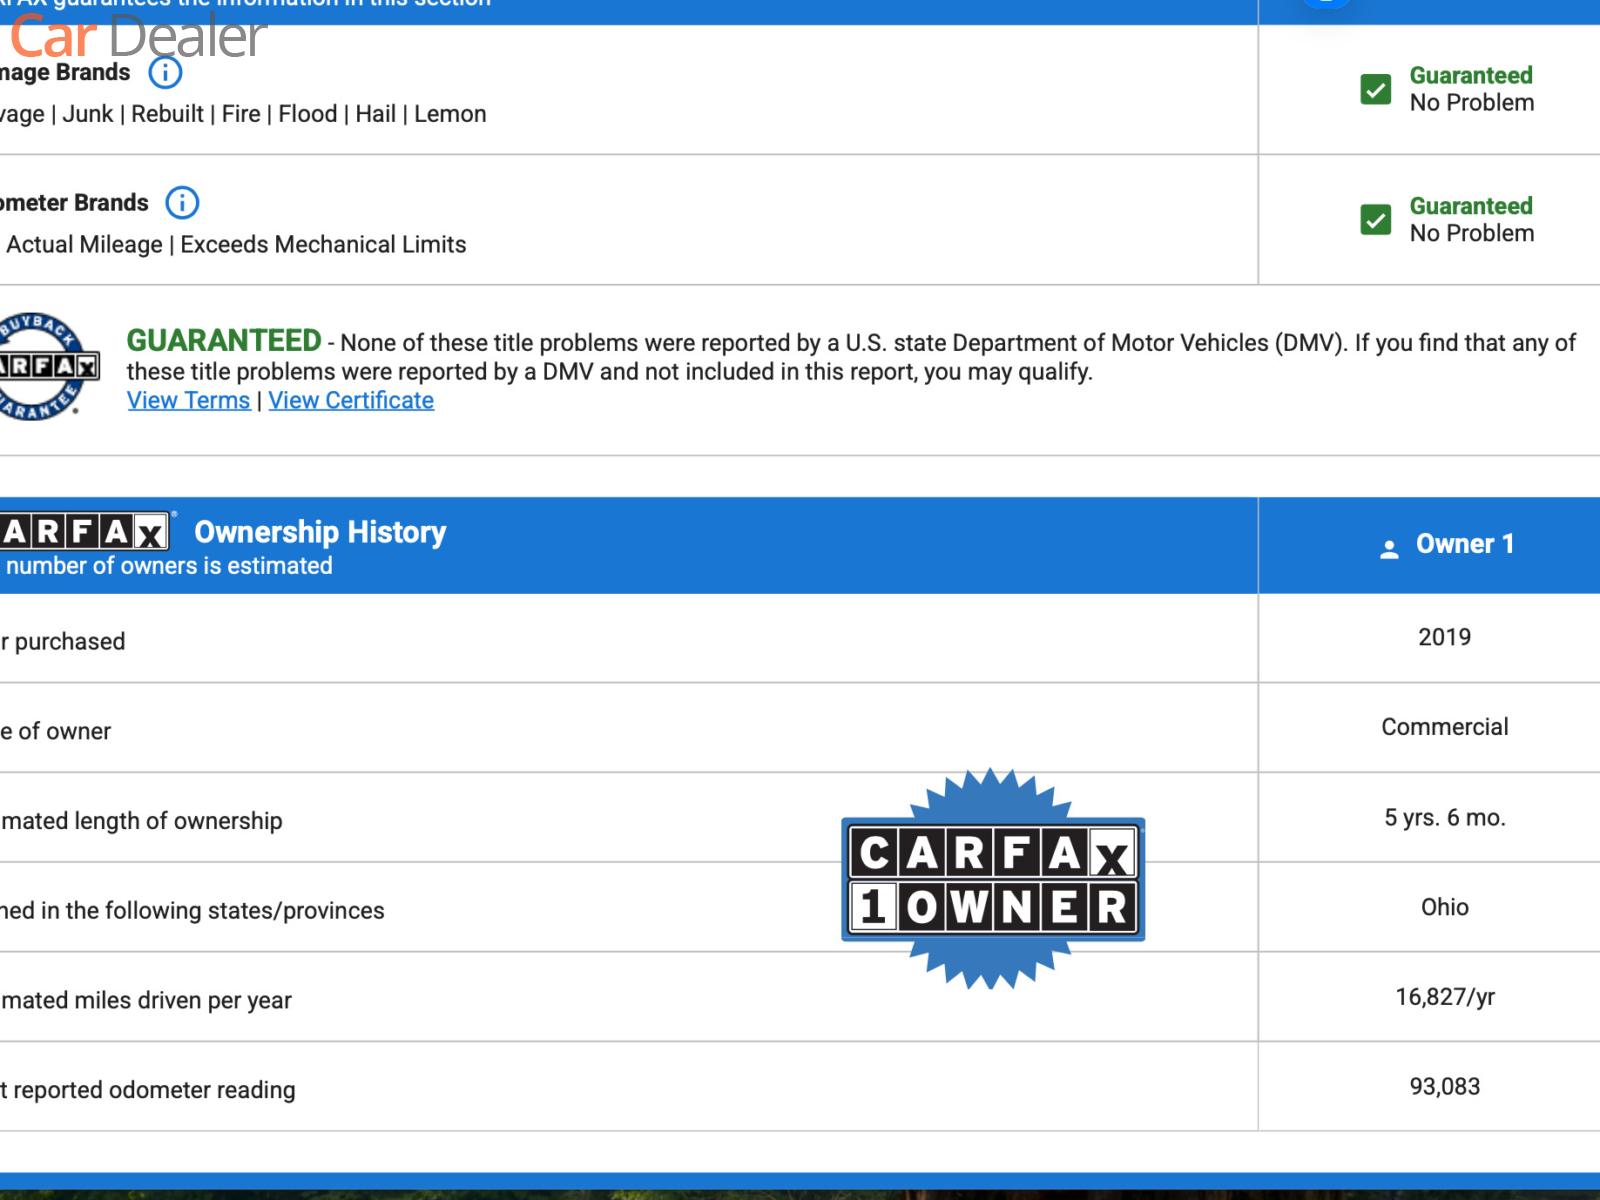Click the Ohio state value
Viewport: 1600px width, 1200px height.
click(1444, 908)
